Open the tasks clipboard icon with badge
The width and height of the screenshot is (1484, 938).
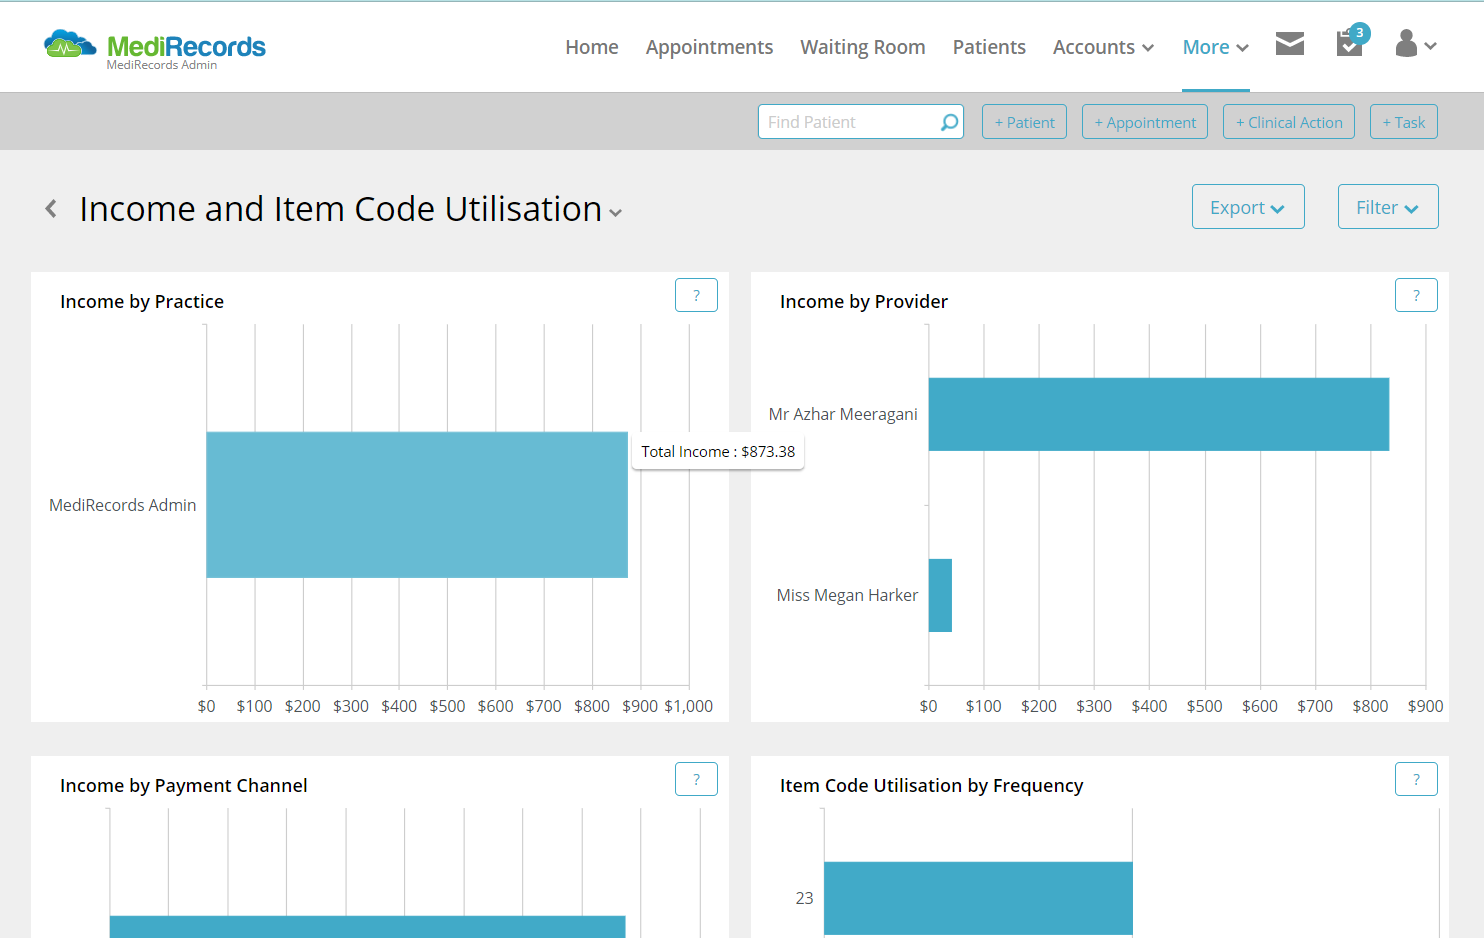[1352, 42]
